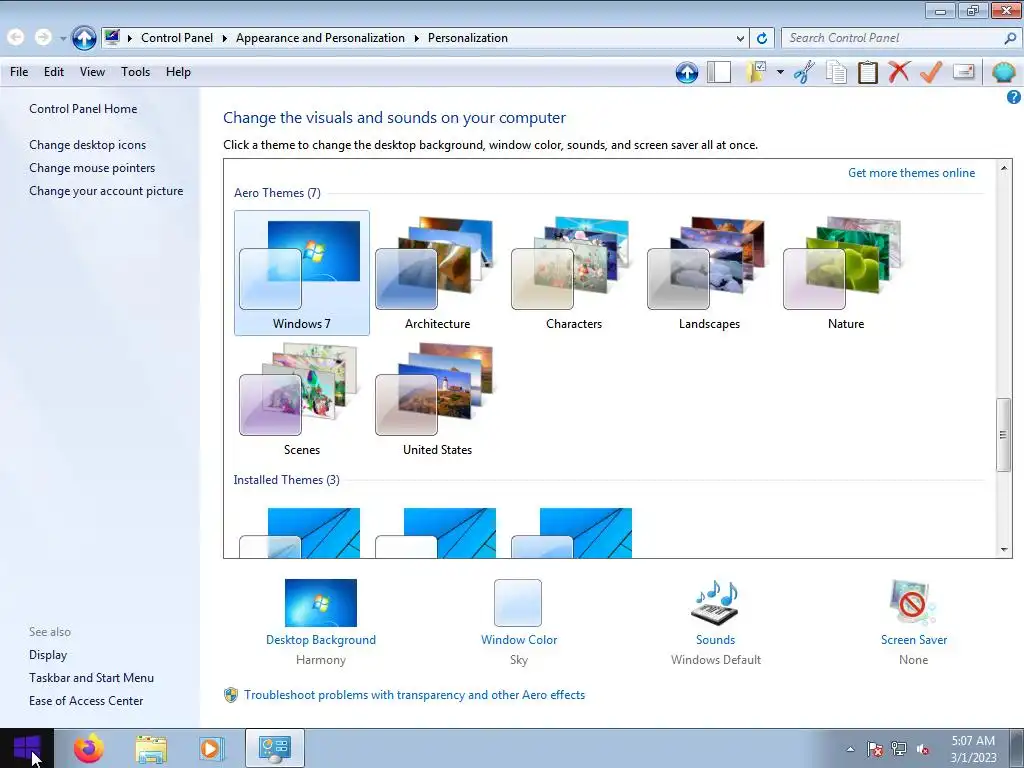
Task: Click the Up one level icon in the toolbar
Action: click(686, 72)
